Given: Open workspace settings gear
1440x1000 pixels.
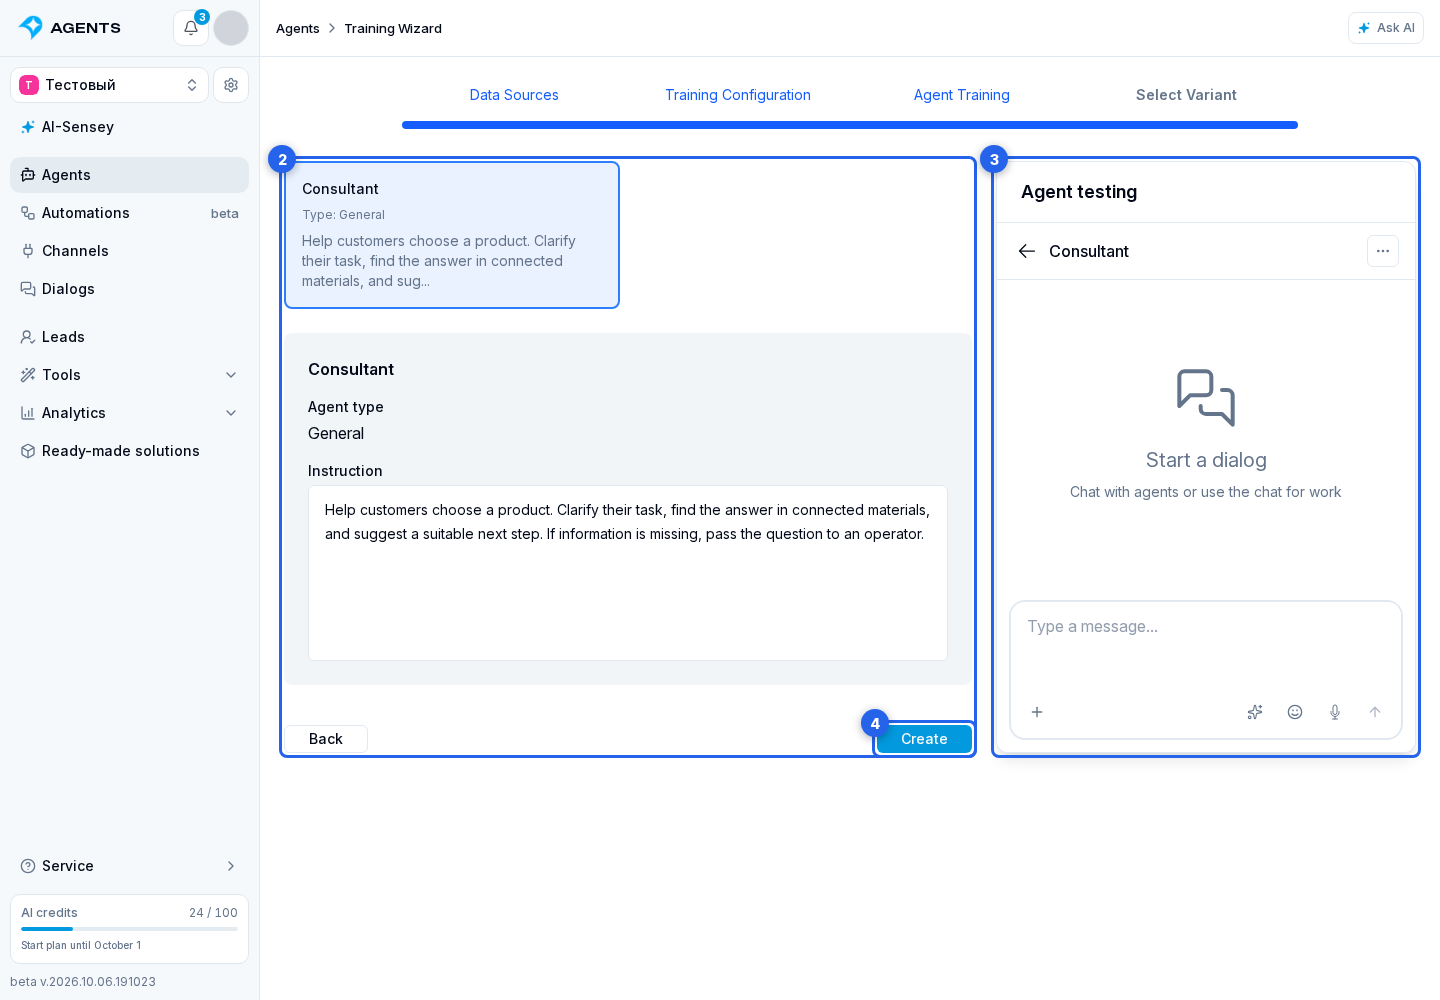Looking at the screenshot, I should tap(231, 85).
